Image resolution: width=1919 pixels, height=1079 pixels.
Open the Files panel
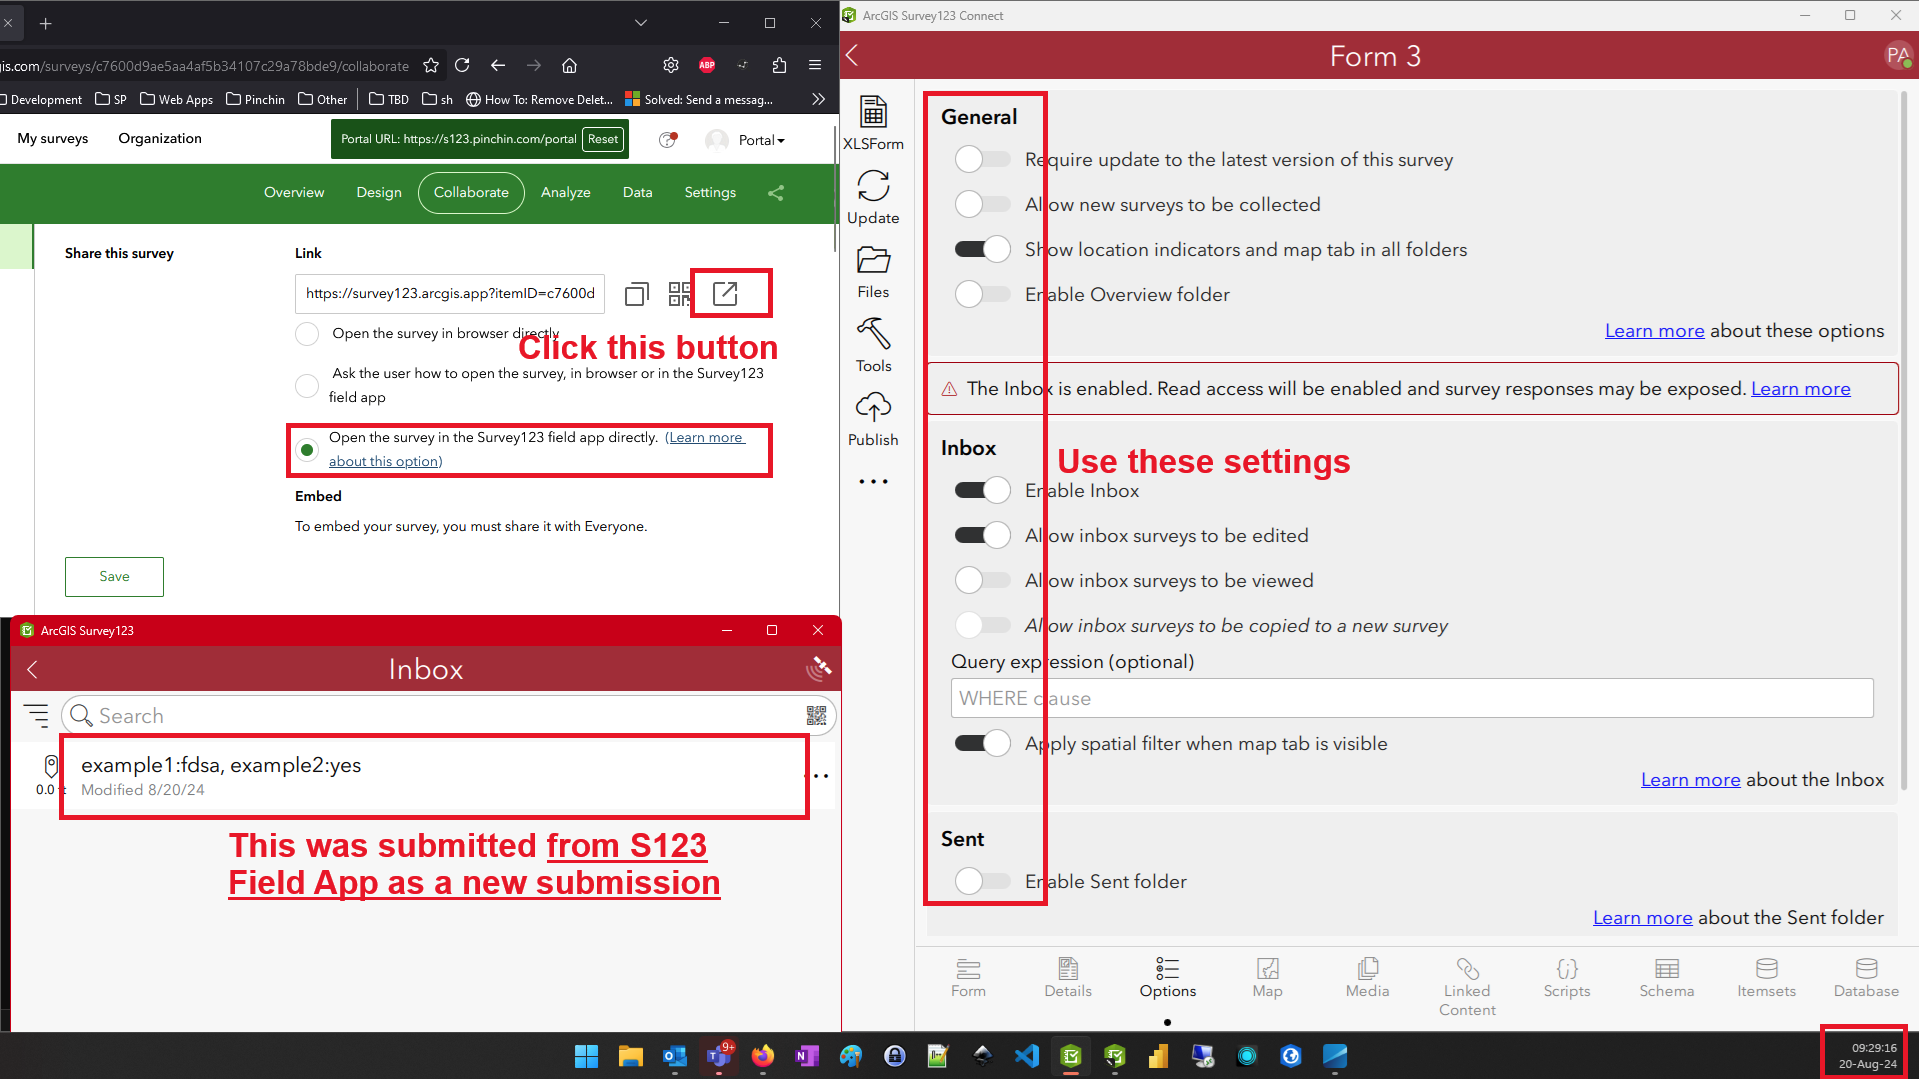coord(873,270)
